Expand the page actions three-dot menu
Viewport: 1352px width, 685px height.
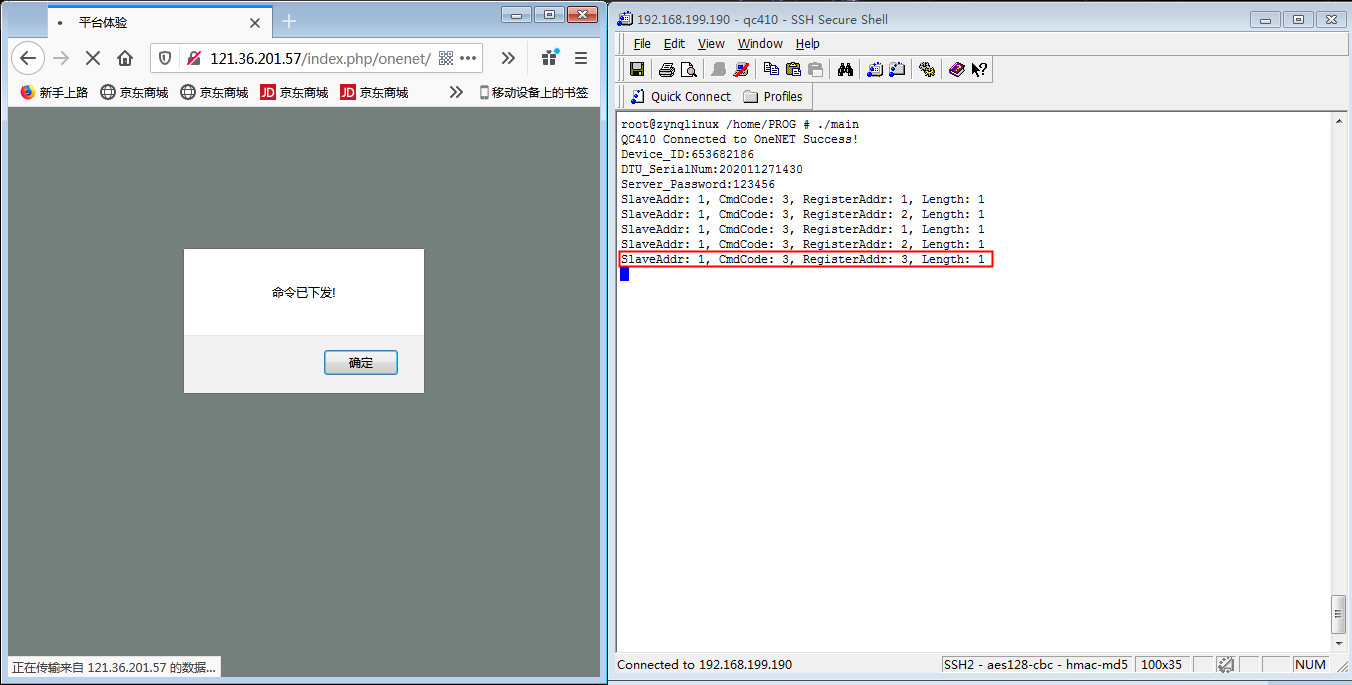(468, 58)
